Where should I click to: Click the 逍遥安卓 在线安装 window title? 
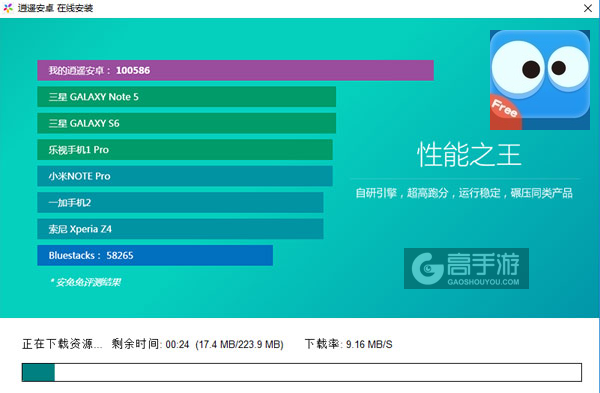(55, 8)
